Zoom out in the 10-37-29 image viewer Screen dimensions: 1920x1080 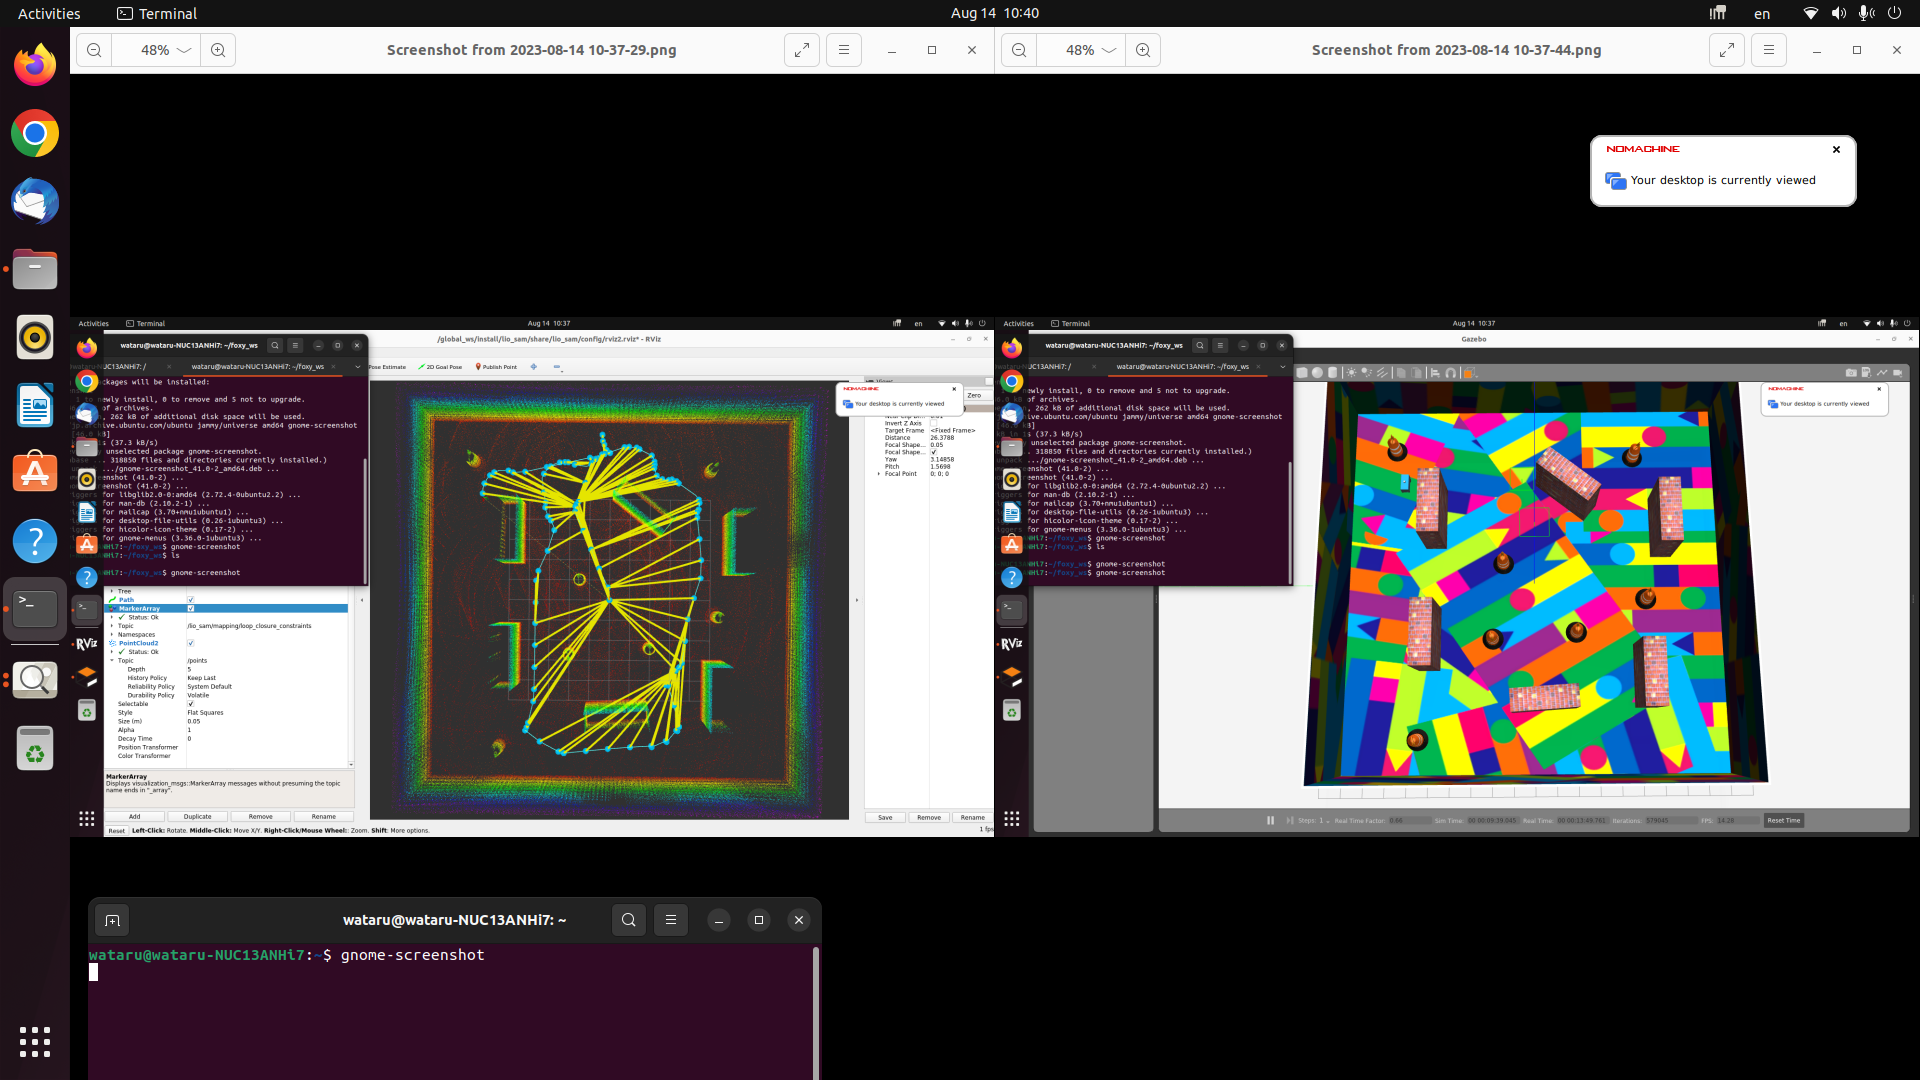click(x=94, y=50)
